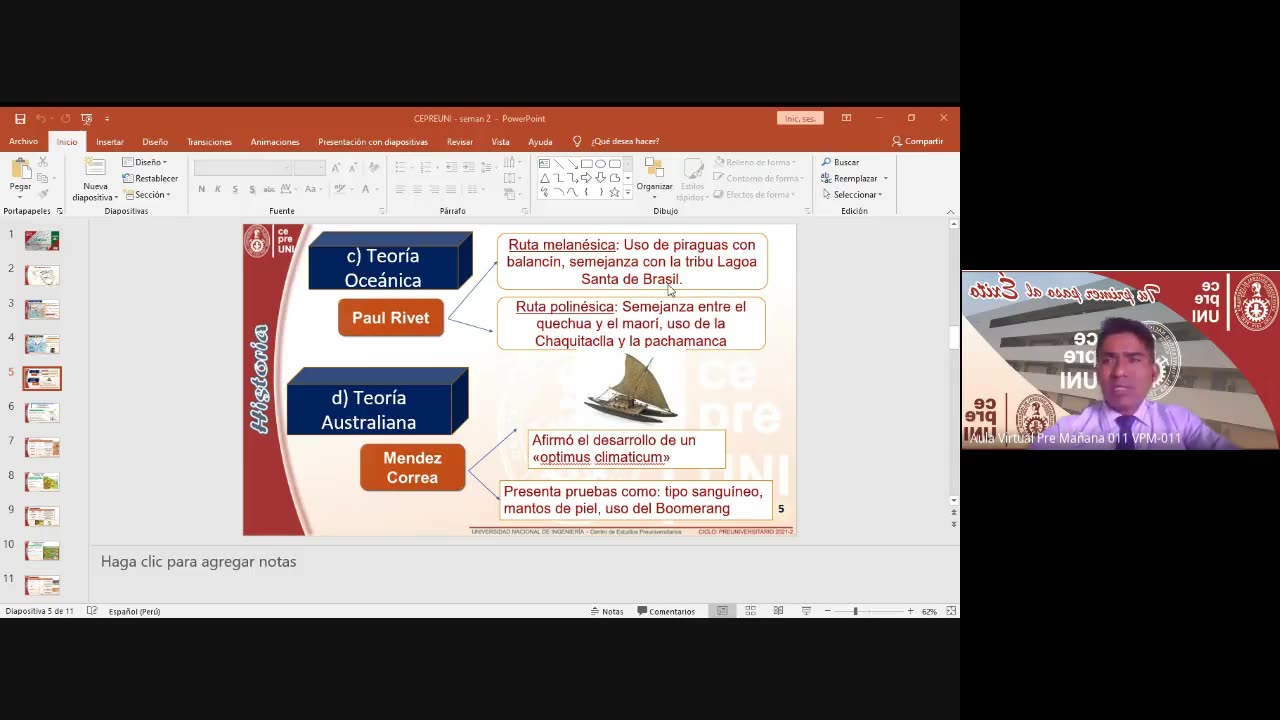
Task: Select slide 2 thumbnail
Action: pyautogui.click(x=42, y=275)
